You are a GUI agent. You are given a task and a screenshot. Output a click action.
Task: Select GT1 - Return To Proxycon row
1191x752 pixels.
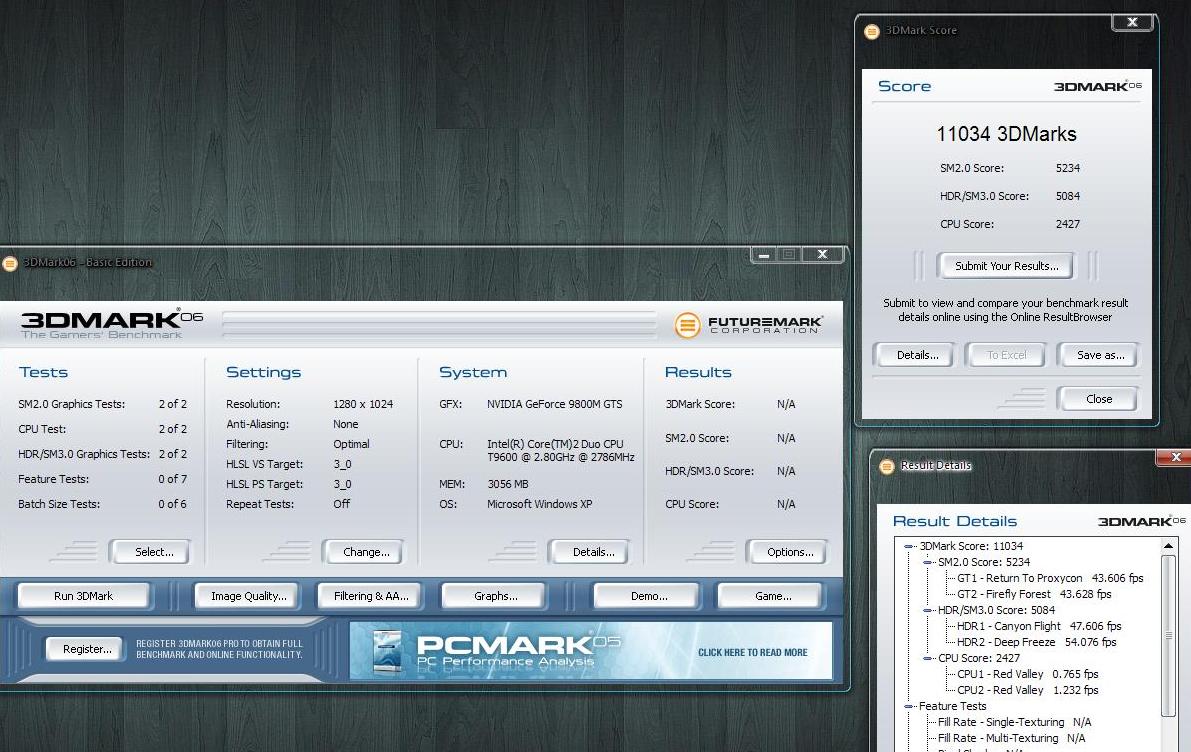(1050, 578)
